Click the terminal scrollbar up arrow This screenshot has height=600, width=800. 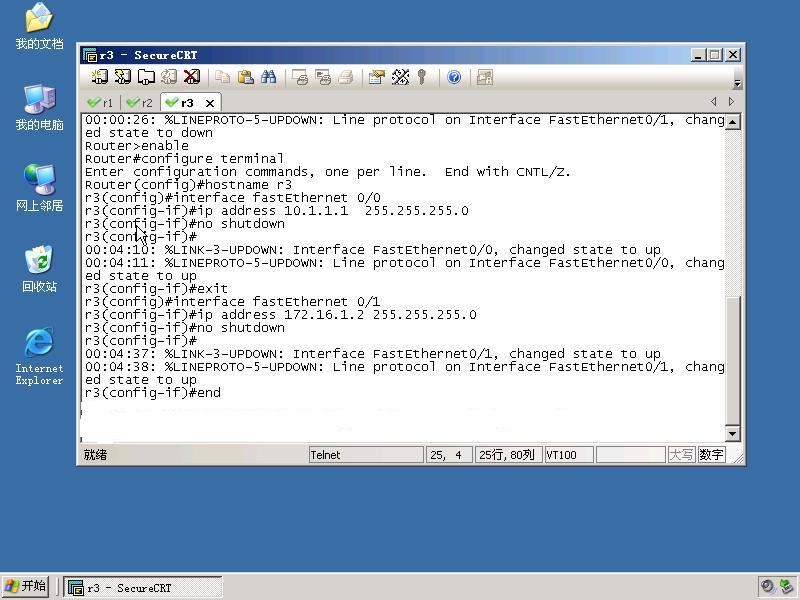(733, 122)
